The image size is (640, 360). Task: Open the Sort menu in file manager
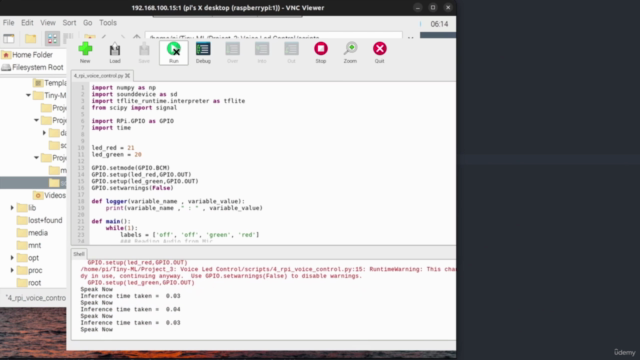pyautogui.click(x=69, y=23)
